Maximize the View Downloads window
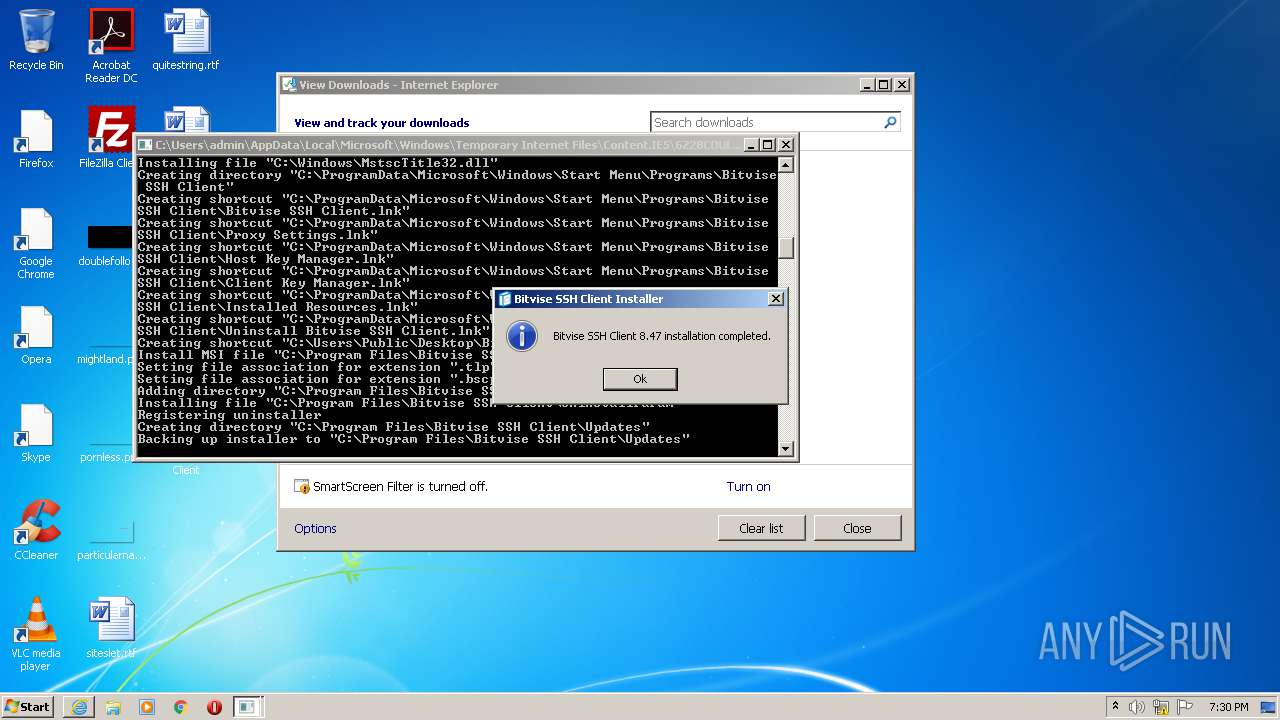 pyautogui.click(x=883, y=85)
